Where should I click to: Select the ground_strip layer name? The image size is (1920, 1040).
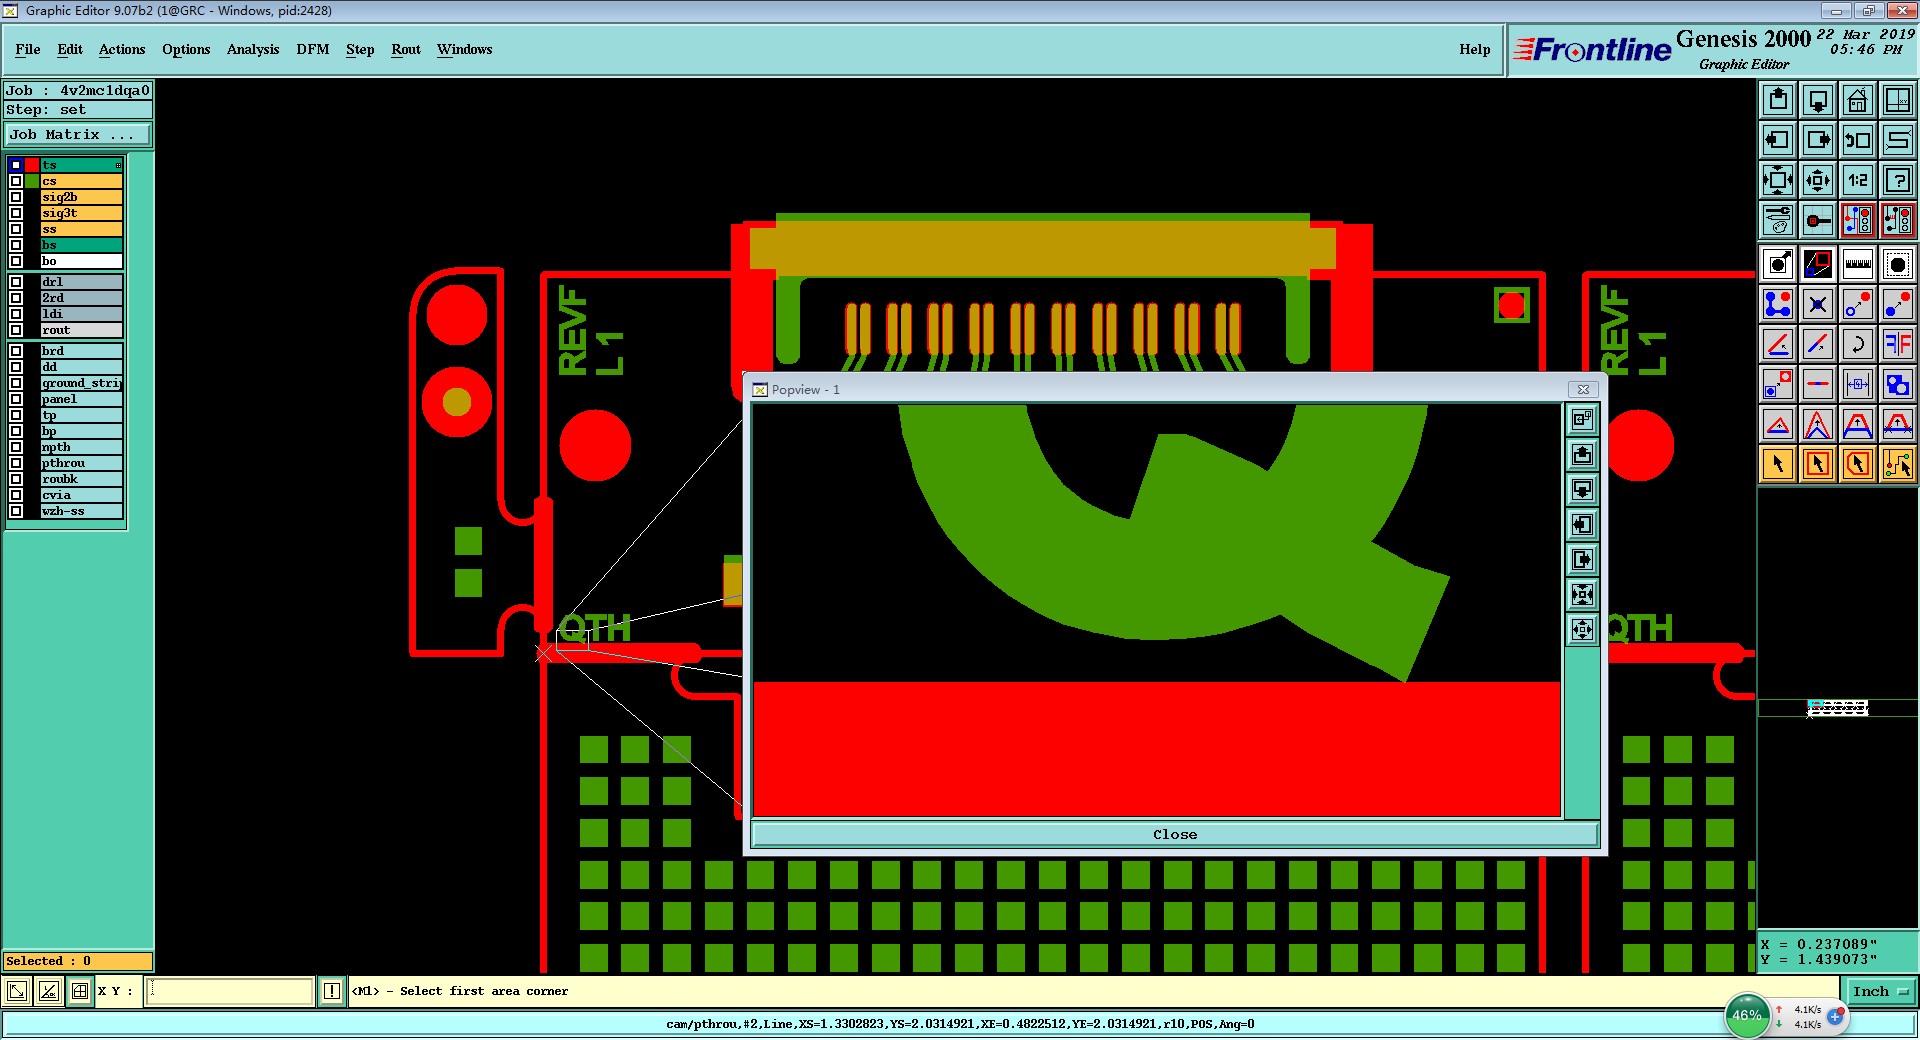(x=81, y=383)
